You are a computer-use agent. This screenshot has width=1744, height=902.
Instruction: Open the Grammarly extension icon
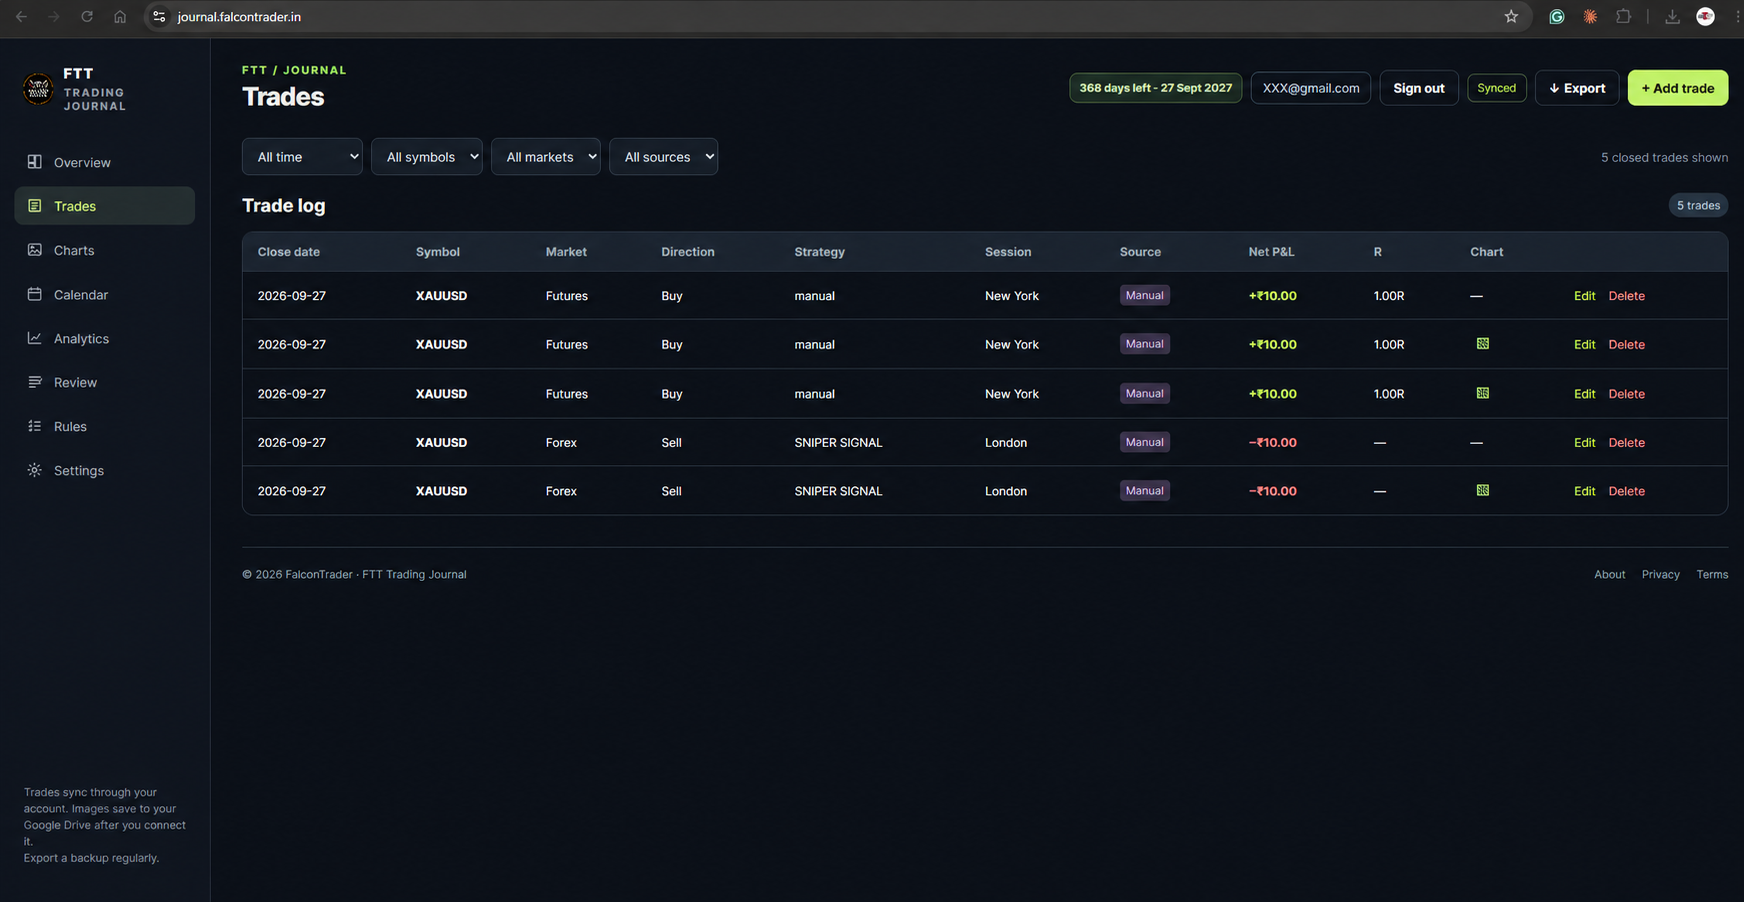click(x=1557, y=17)
